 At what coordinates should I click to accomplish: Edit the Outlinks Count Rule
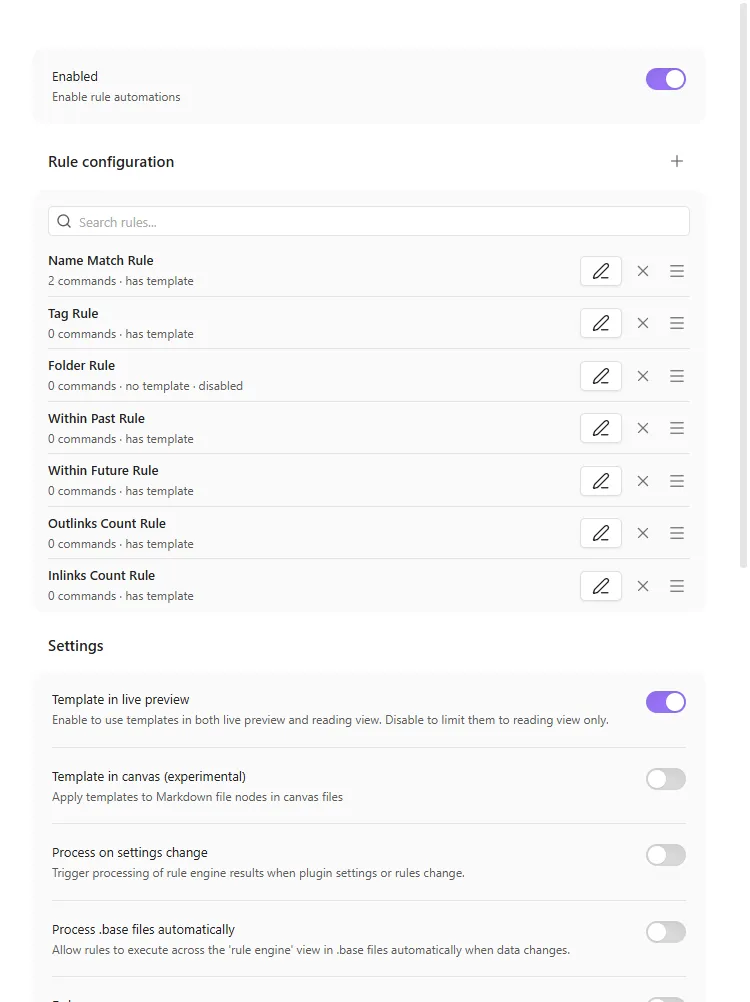tap(601, 533)
